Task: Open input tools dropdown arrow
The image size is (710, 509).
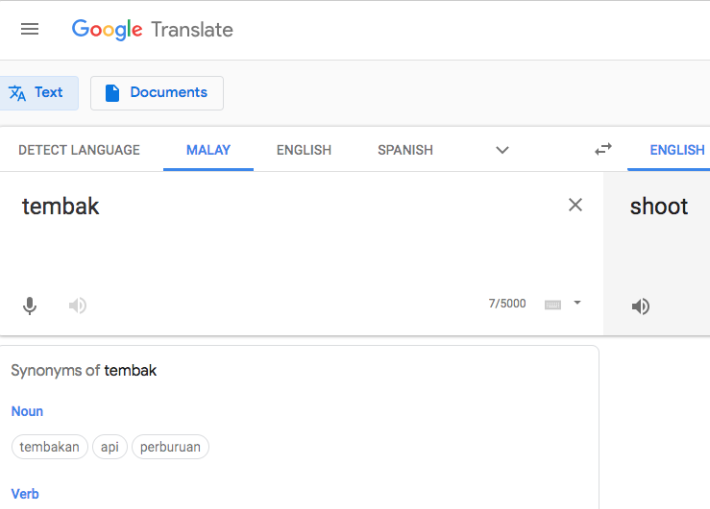Action: click(577, 303)
